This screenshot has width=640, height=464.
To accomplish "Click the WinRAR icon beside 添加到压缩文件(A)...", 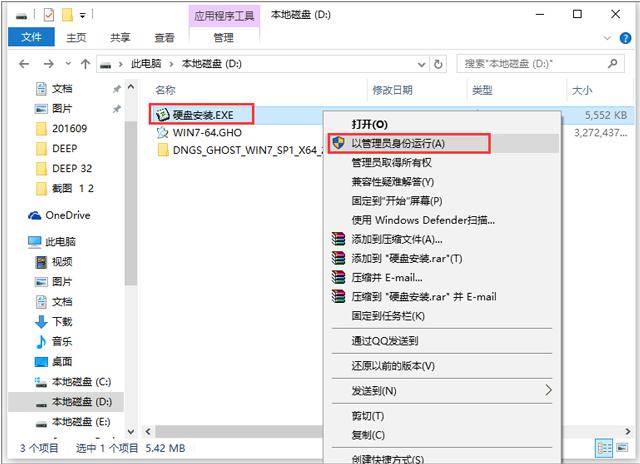I will coord(338,240).
